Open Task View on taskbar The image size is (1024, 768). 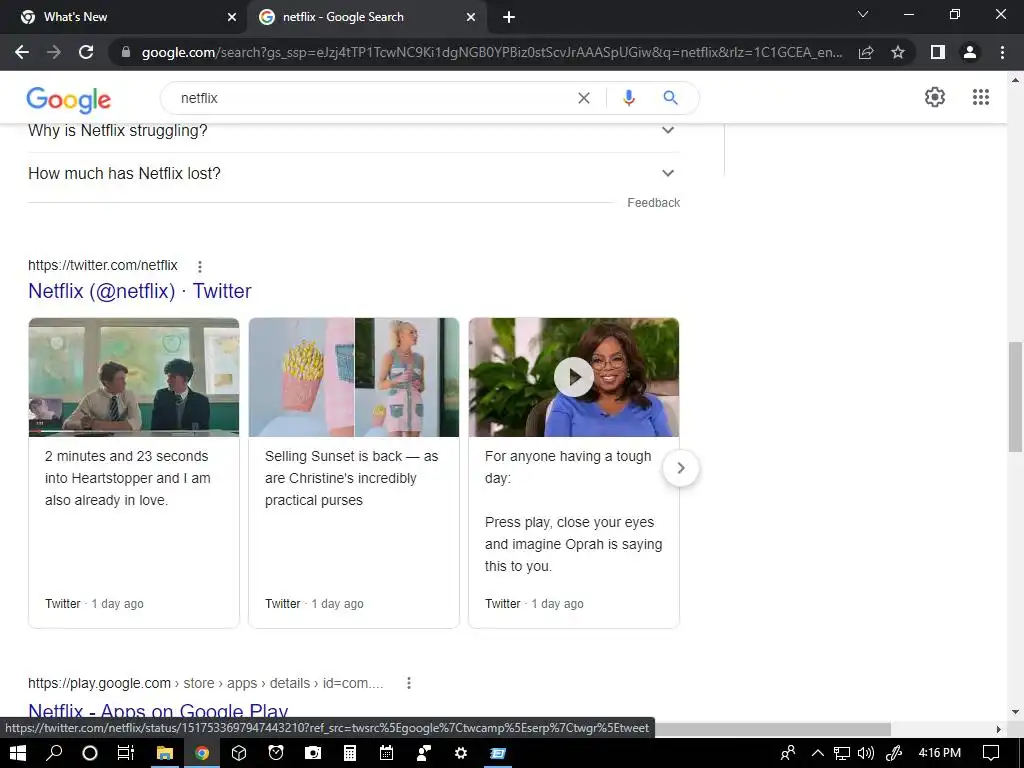click(125, 753)
